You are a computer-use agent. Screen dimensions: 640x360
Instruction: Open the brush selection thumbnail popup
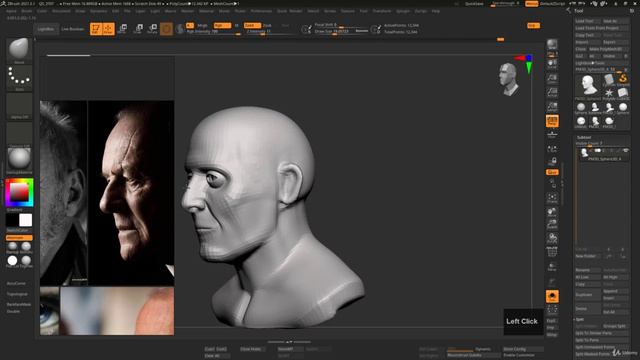pyautogui.click(x=19, y=50)
